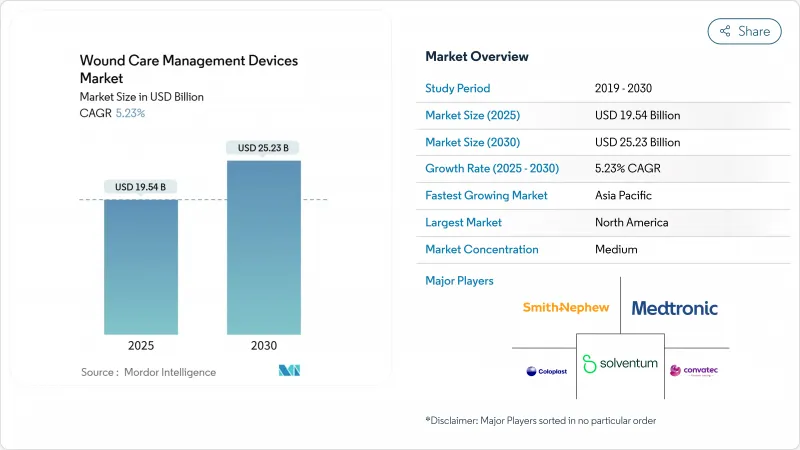800x450 pixels.
Task: Select the Largest Market row
Action: click(603, 222)
